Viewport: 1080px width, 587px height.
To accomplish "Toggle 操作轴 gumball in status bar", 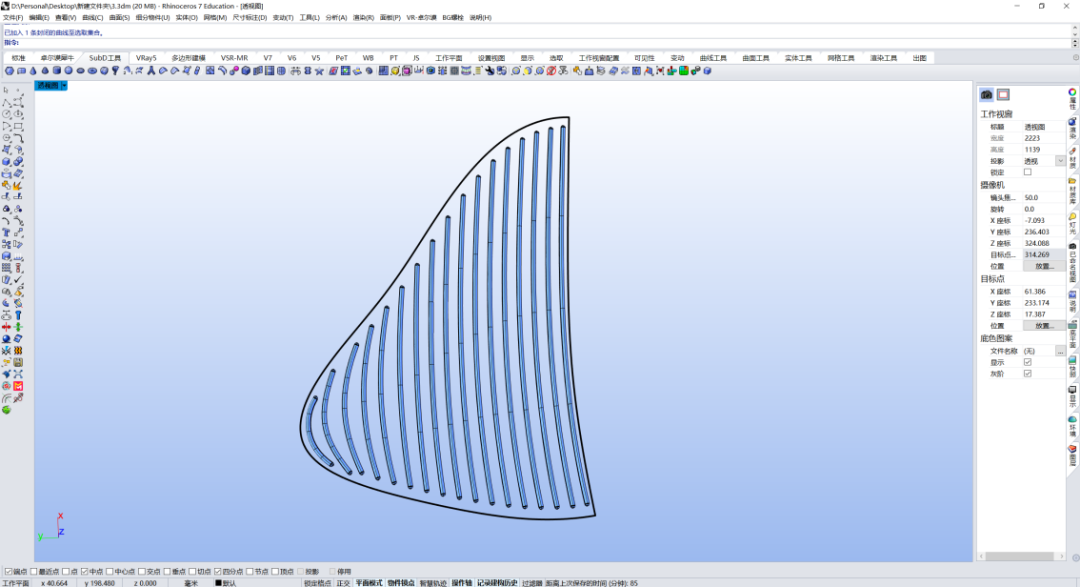I will [461, 583].
